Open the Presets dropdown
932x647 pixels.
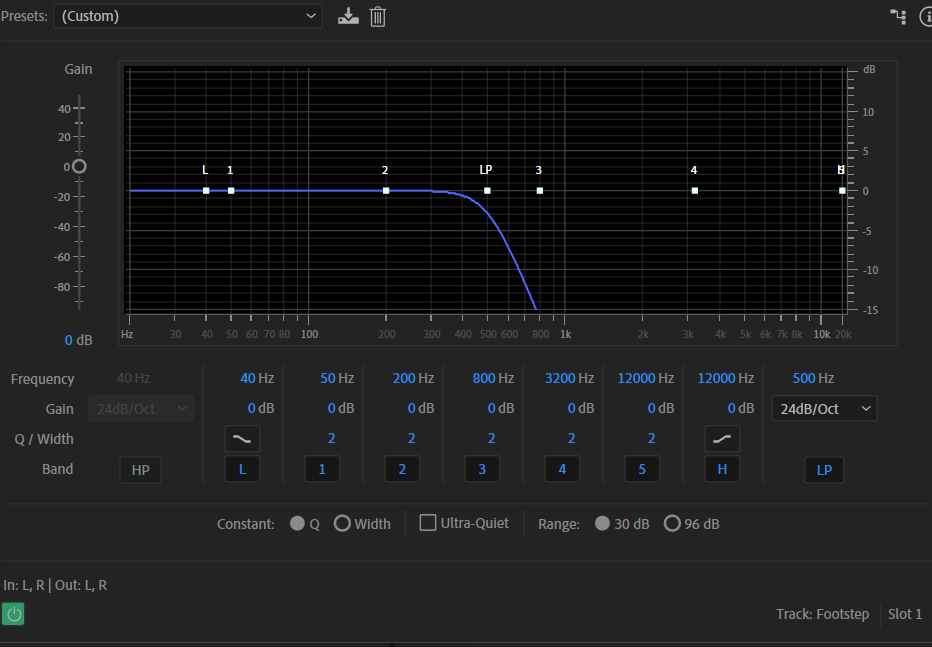(x=187, y=16)
